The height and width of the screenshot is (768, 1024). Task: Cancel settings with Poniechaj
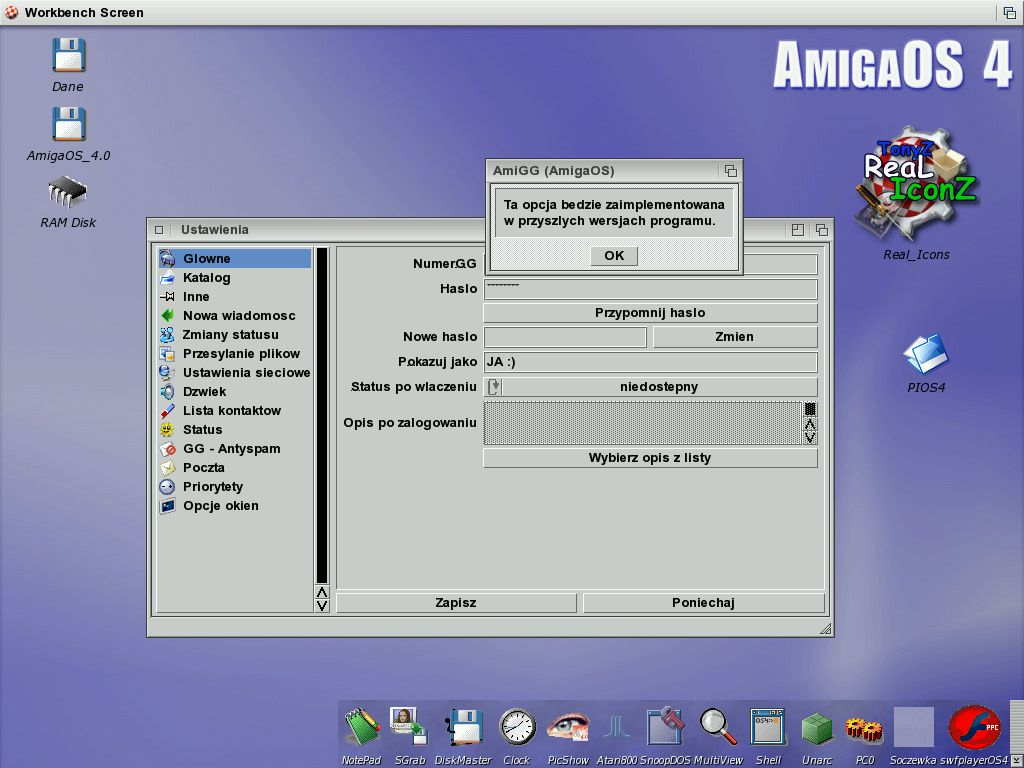pos(703,603)
